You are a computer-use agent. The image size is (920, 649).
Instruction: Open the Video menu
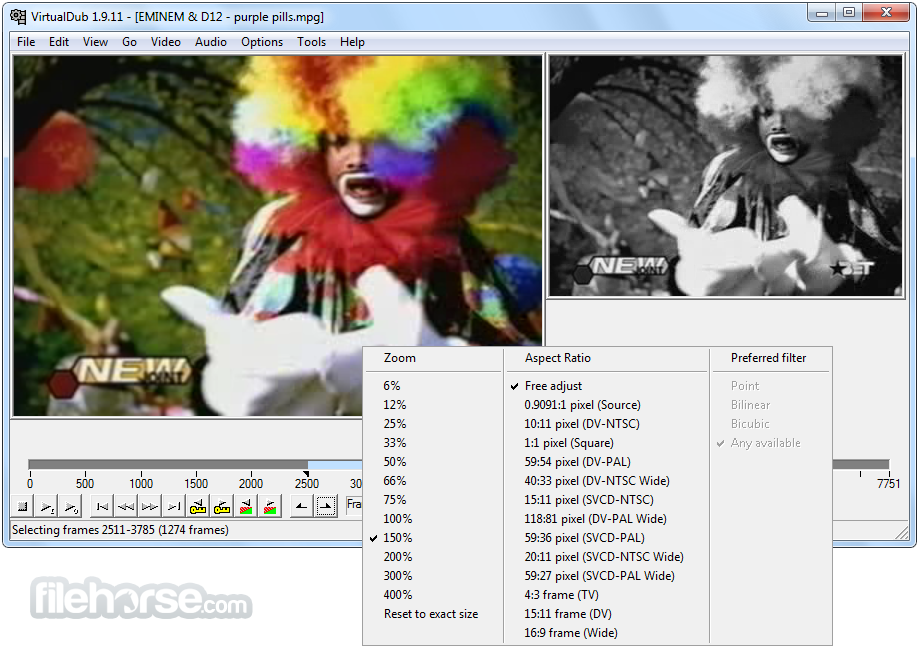[165, 42]
